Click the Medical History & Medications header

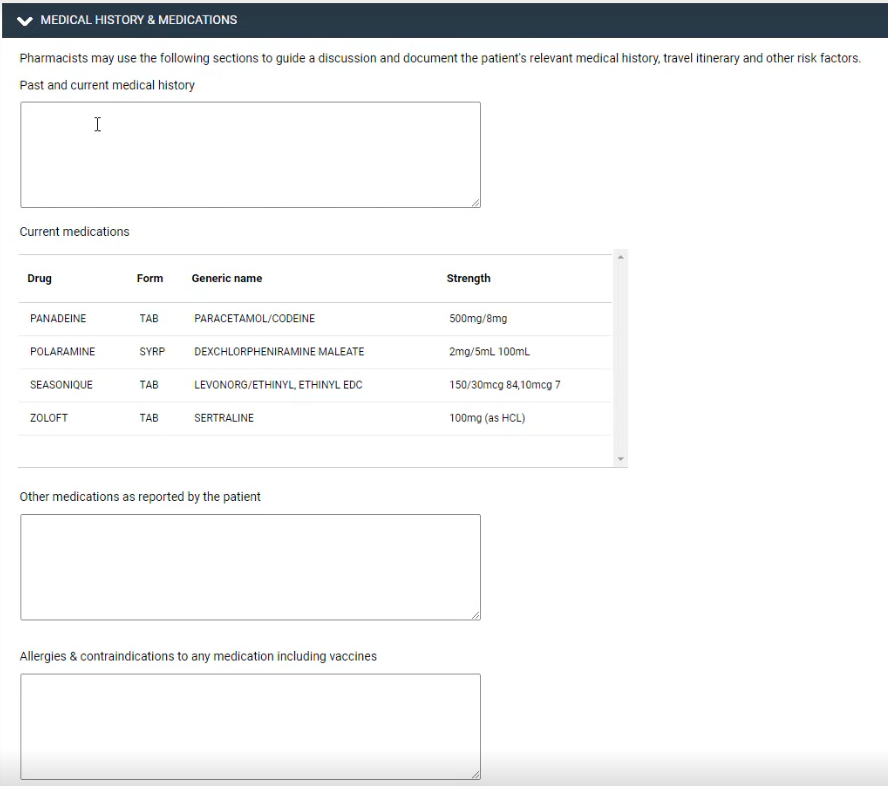tap(445, 20)
